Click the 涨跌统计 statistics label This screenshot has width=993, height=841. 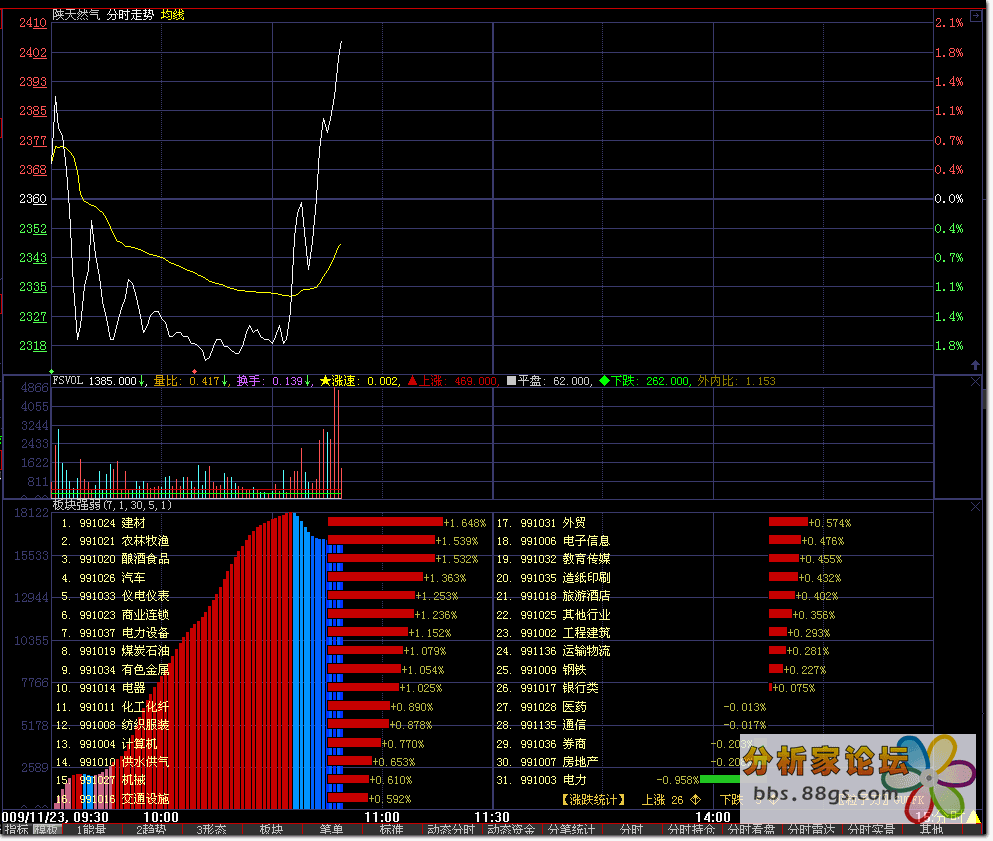pos(594,800)
